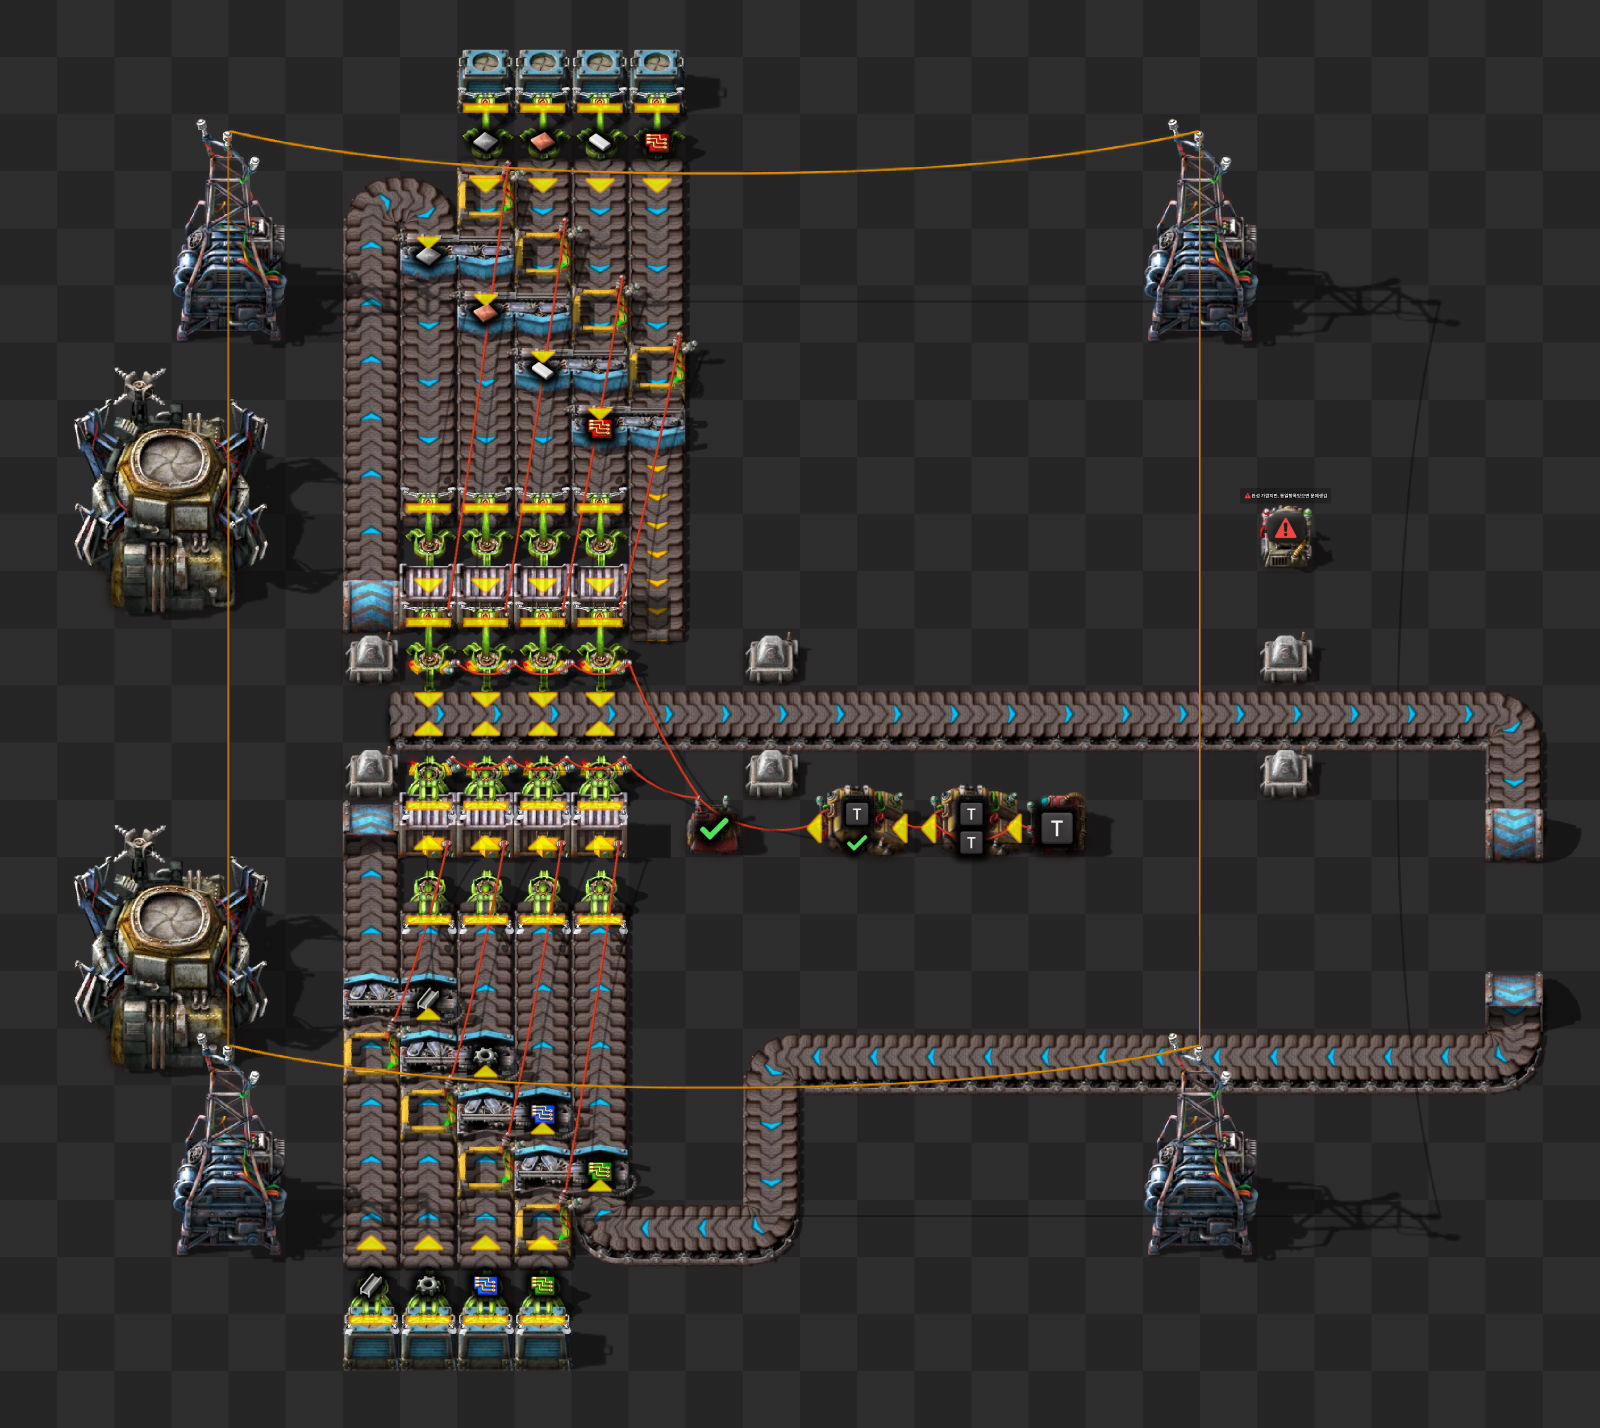
Task: Select the underground belt on left column below lamps
Action: [x=371, y=820]
